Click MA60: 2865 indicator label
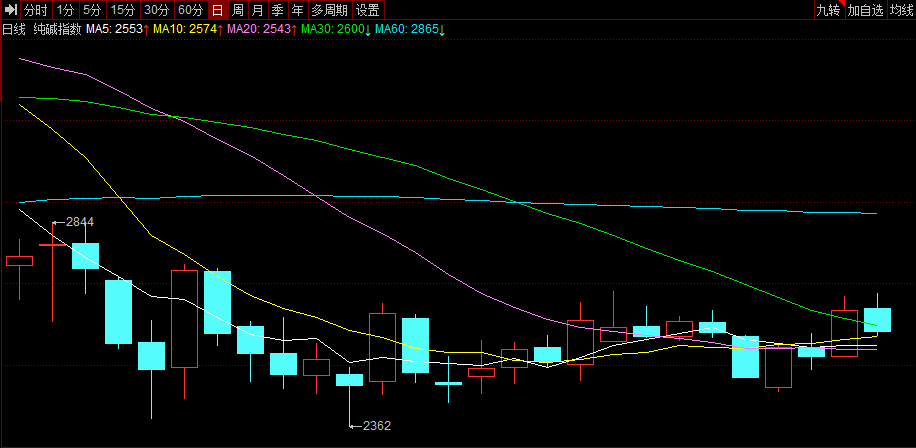The width and height of the screenshot is (916, 448). click(410, 29)
